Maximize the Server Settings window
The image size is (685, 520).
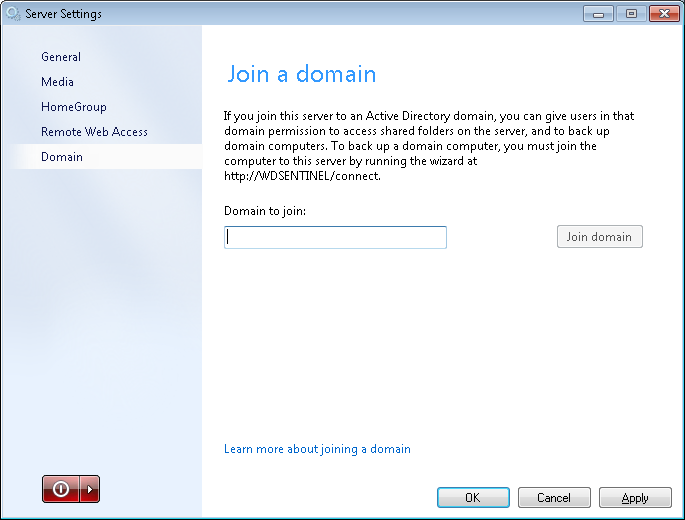coord(631,14)
